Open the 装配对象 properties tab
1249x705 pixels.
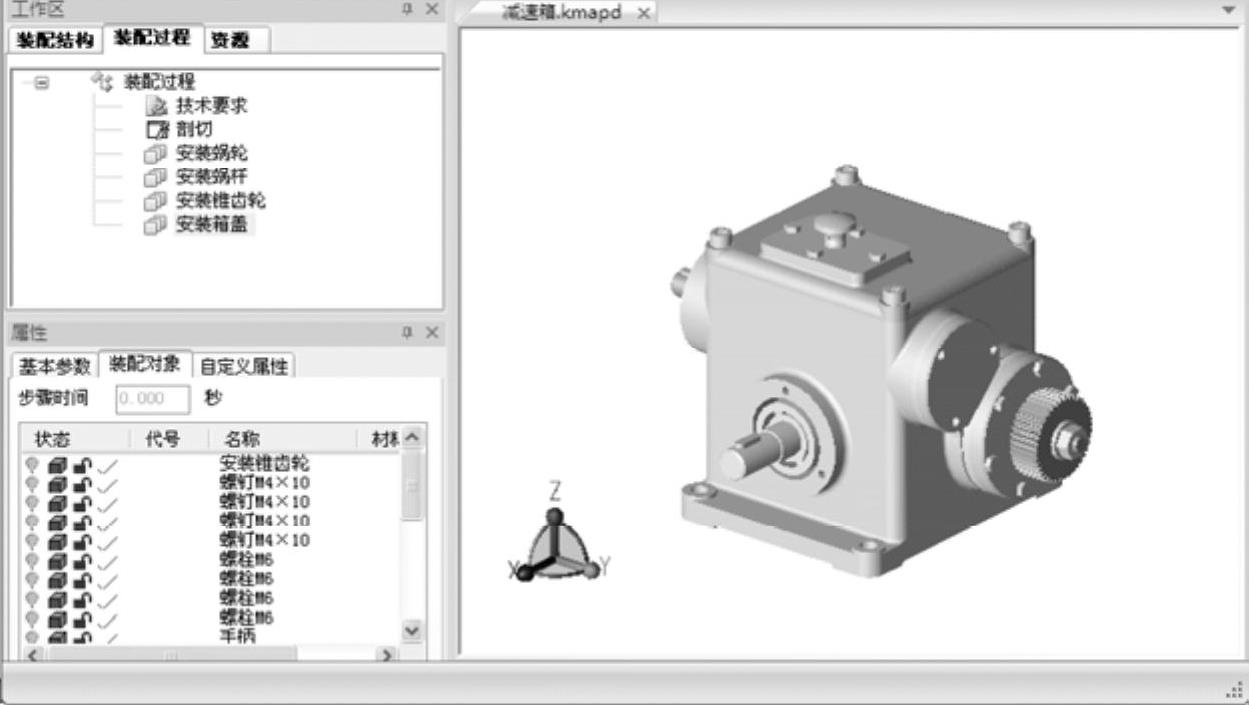tap(144, 364)
